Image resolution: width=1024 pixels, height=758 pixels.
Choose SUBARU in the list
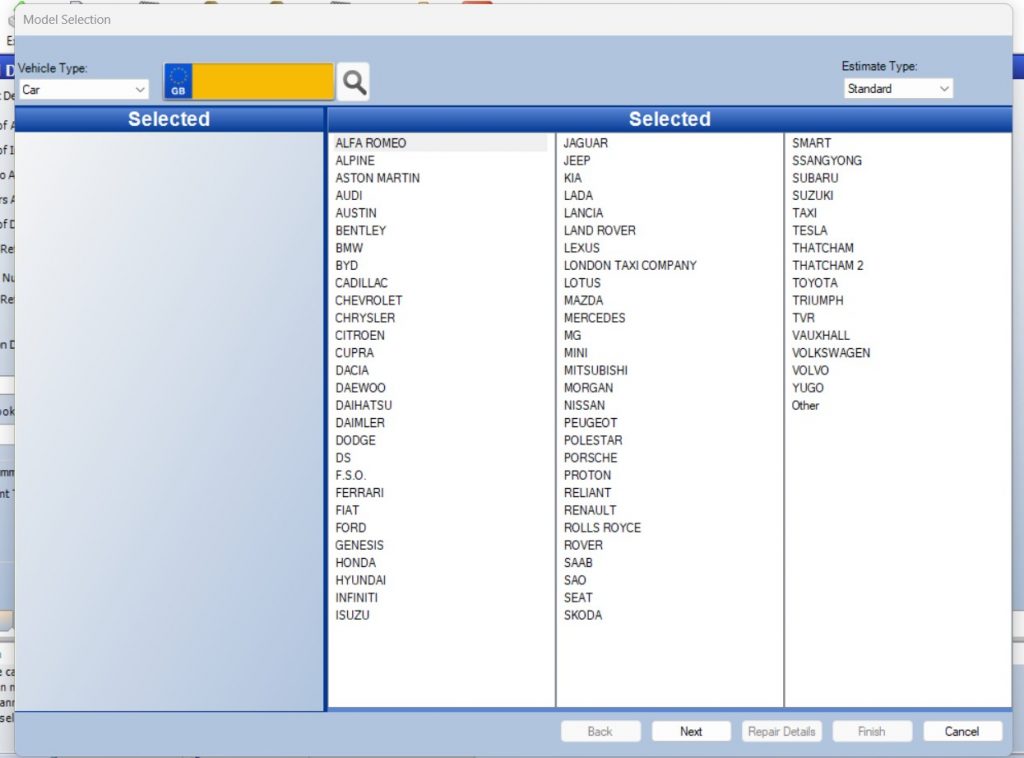(x=815, y=178)
